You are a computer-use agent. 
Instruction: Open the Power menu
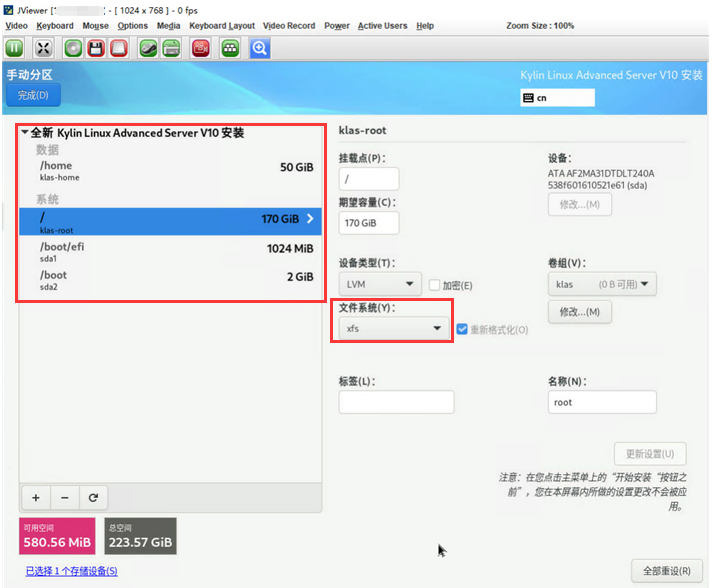click(337, 26)
